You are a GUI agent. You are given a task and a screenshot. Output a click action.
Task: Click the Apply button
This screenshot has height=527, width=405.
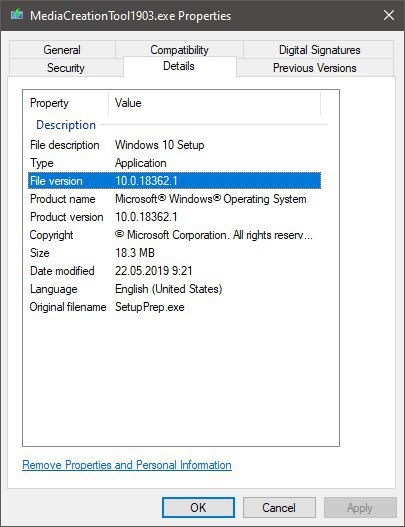(x=360, y=508)
